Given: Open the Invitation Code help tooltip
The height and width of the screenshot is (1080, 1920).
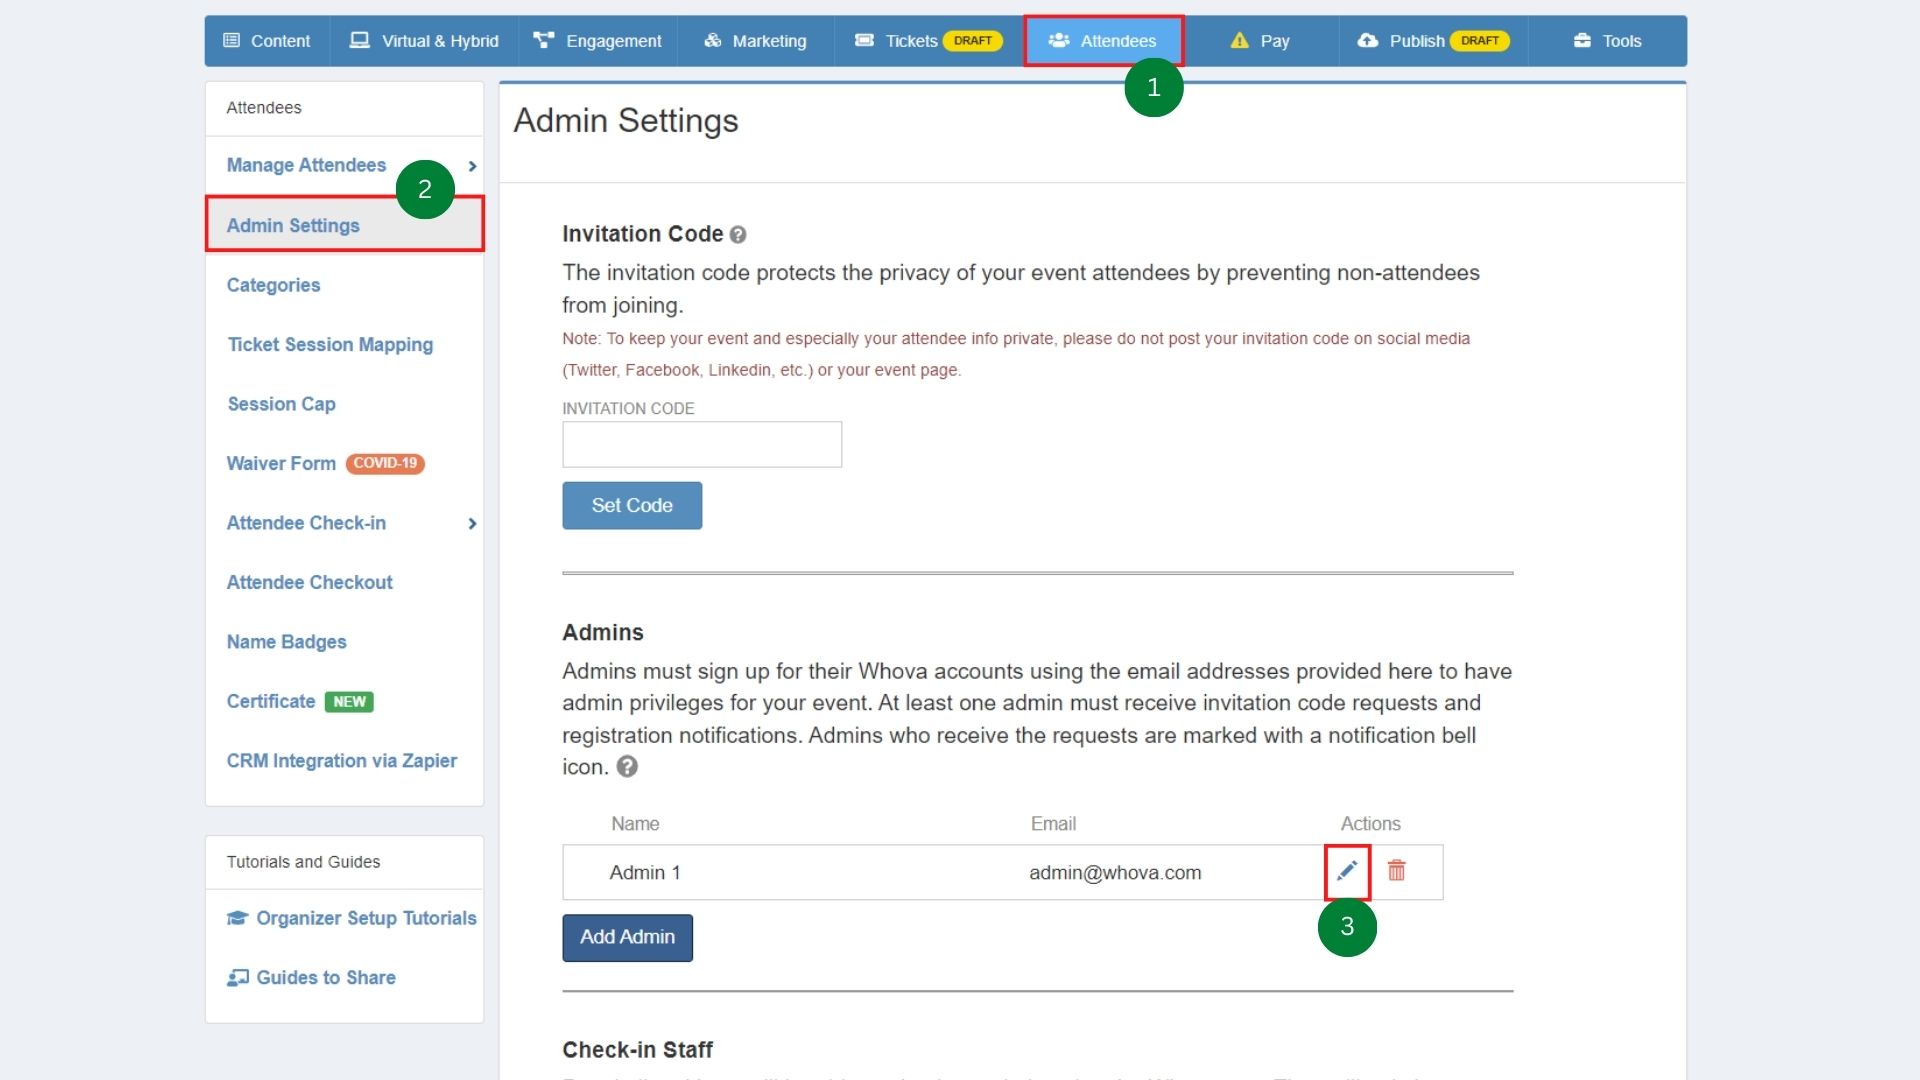Looking at the screenshot, I should (x=739, y=235).
